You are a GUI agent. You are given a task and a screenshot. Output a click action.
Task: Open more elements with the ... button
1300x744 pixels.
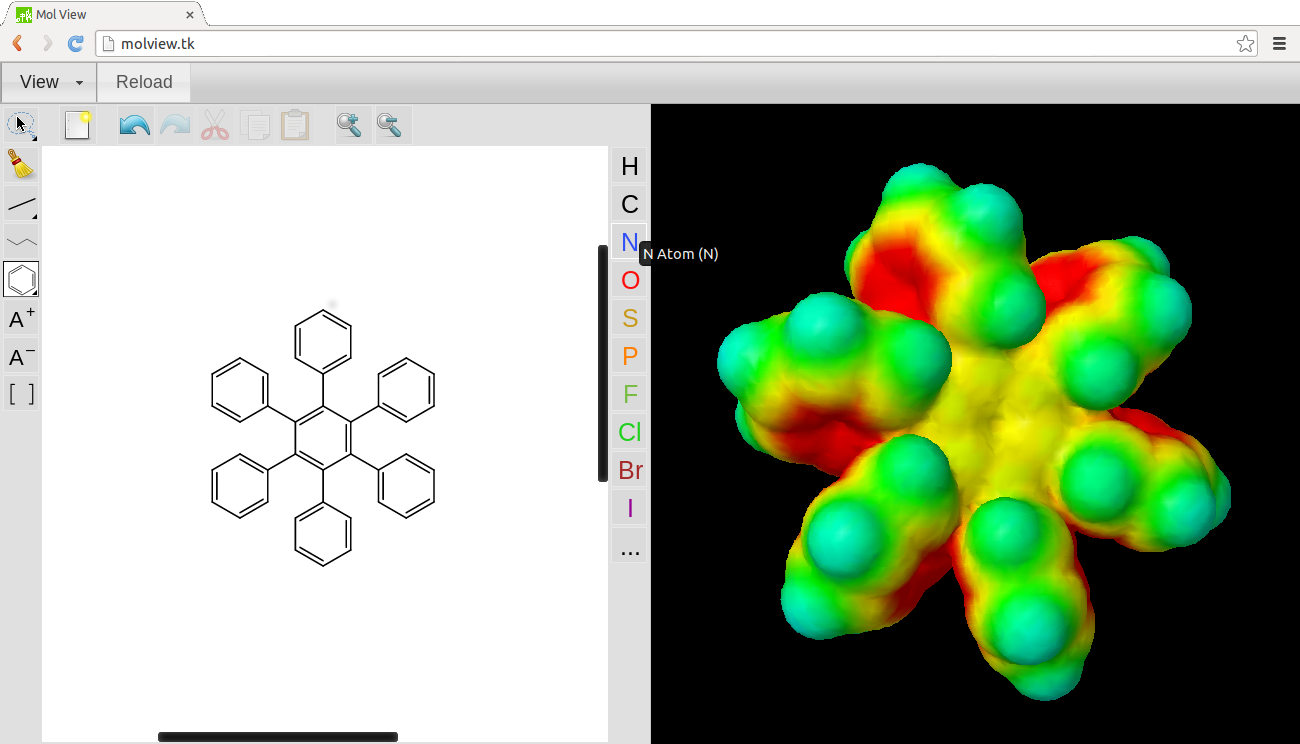[x=630, y=546]
